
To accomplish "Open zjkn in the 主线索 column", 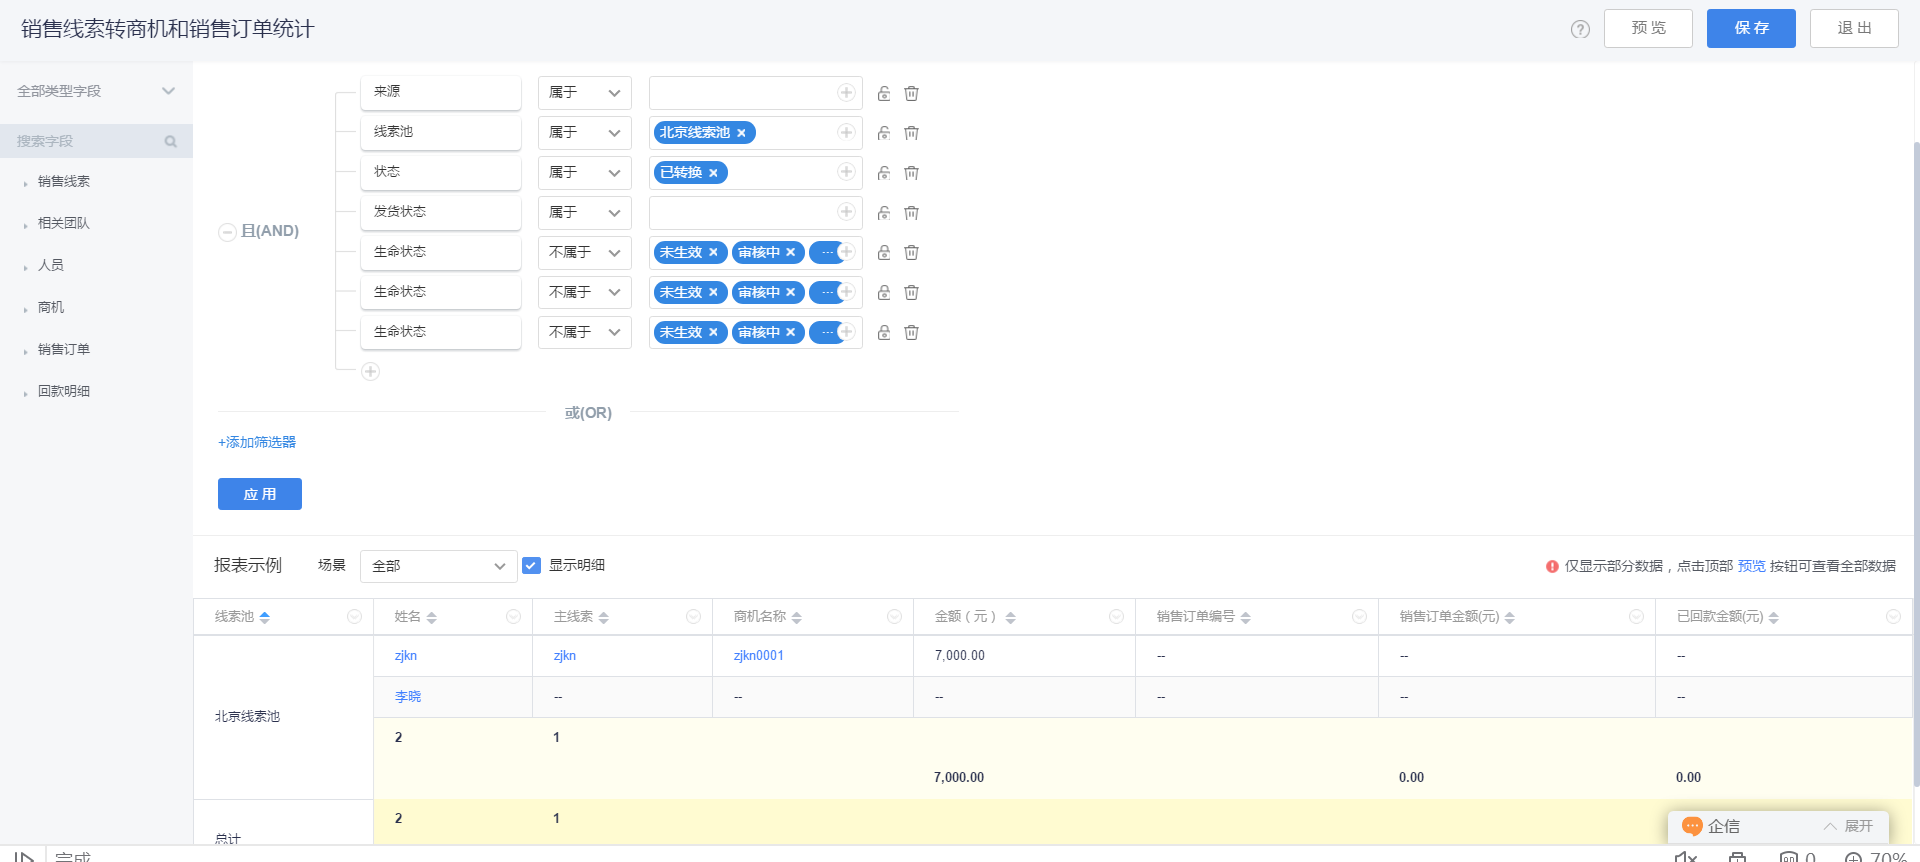I will [x=565, y=656].
